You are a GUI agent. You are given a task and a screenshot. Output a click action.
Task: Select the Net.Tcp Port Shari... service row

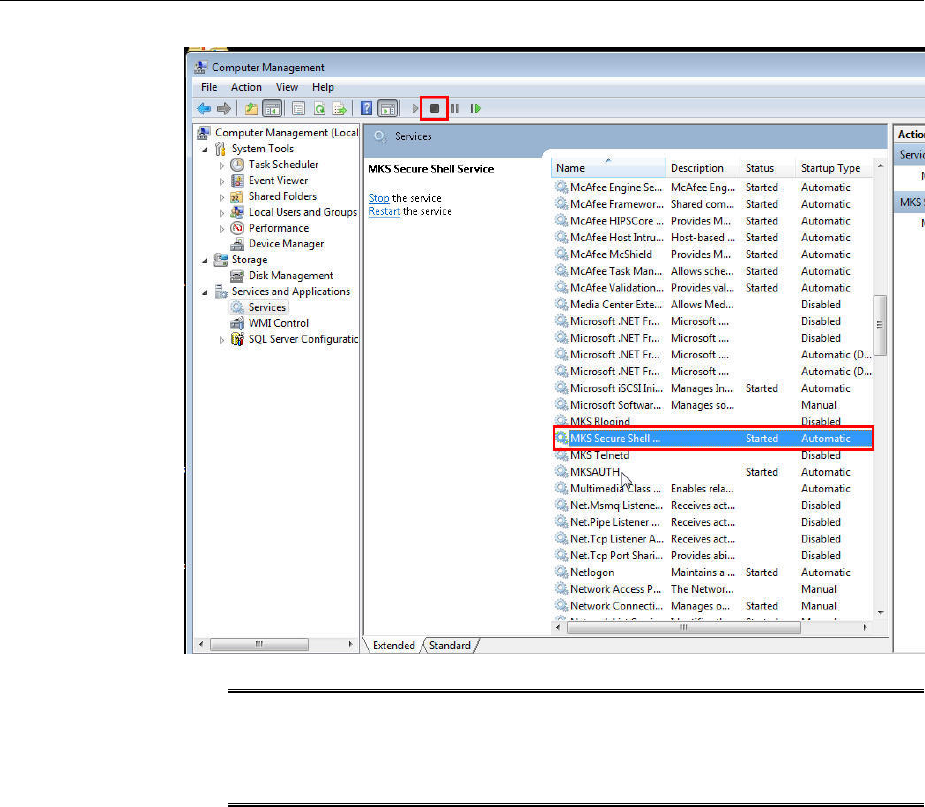pos(713,556)
